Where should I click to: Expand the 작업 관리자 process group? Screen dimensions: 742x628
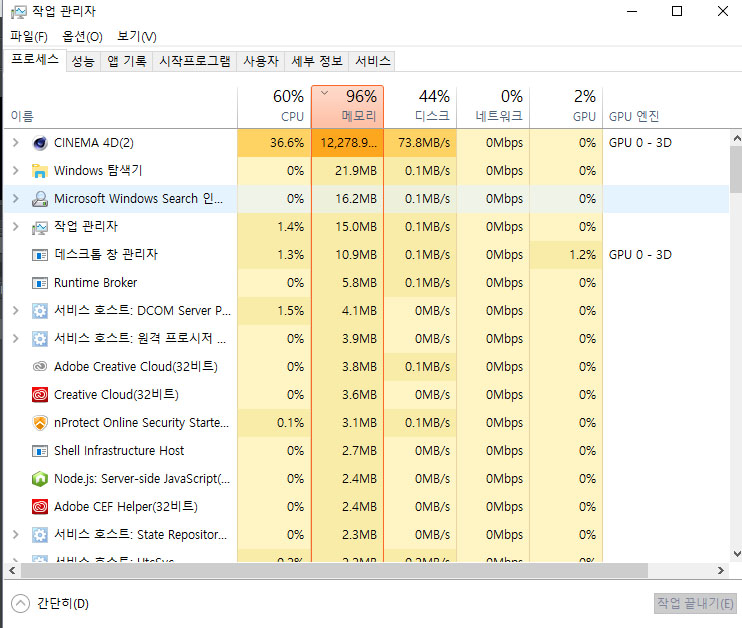tap(16, 227)
